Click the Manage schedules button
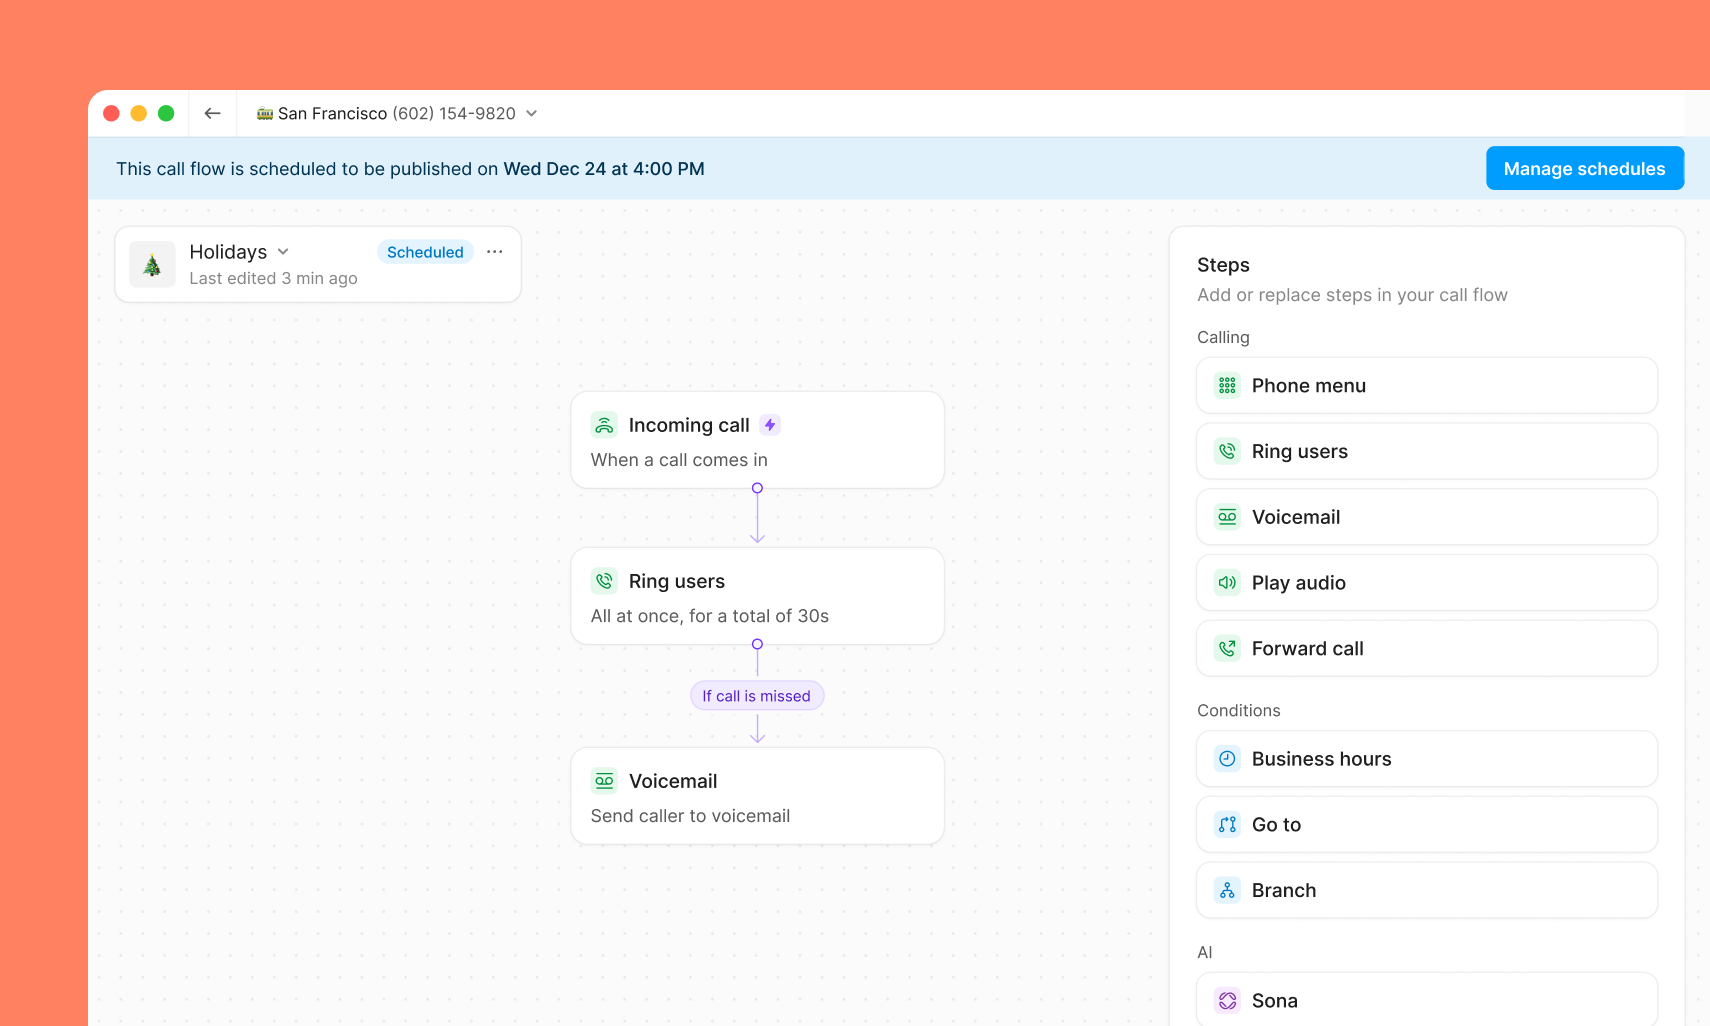Viewport: 1710px width, 1026px height. coord(1584,169)
